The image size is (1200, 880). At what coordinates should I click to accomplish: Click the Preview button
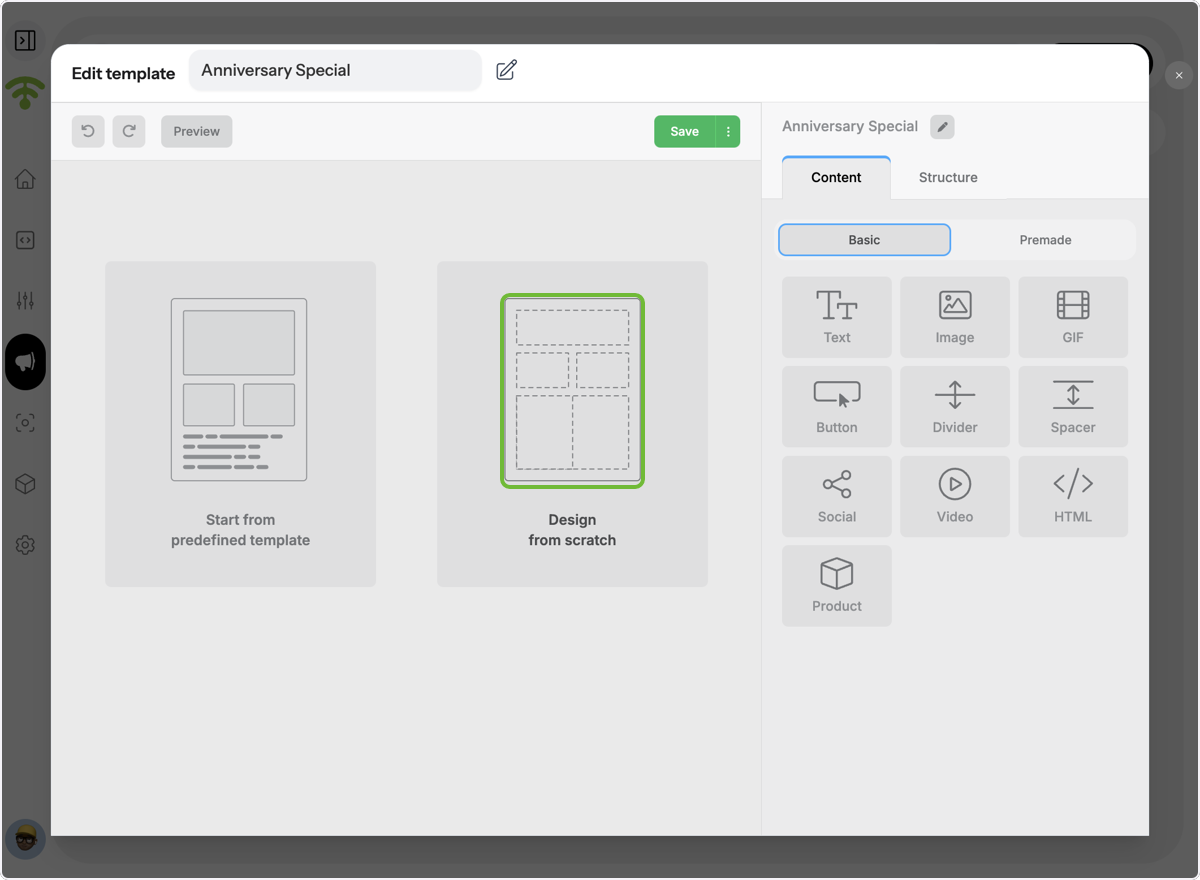pos(197,131)
